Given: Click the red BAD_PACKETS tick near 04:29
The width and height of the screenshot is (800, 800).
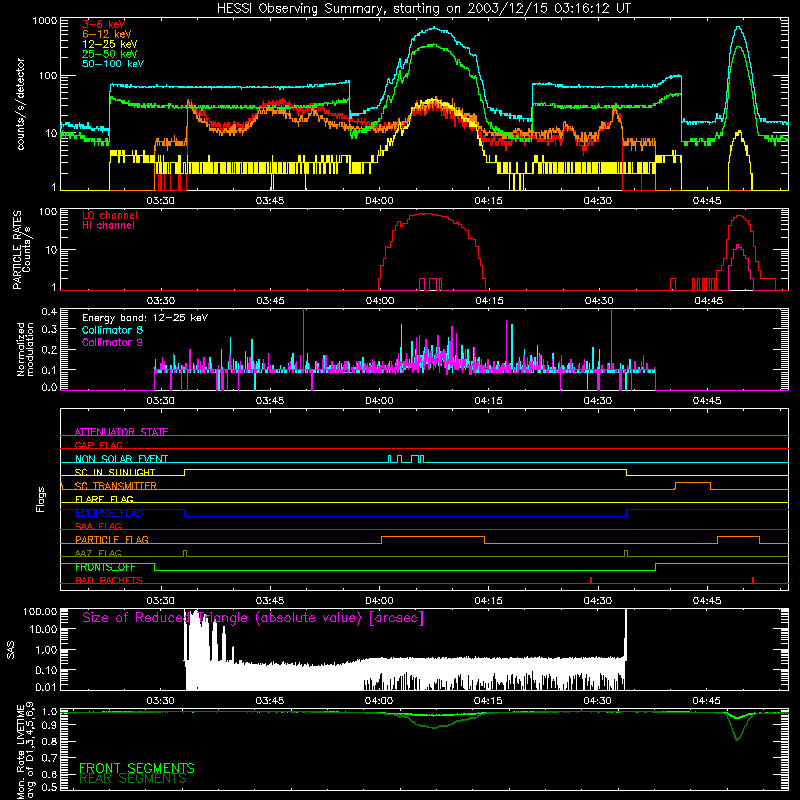Looking at the screenshot, I should 591,580.
